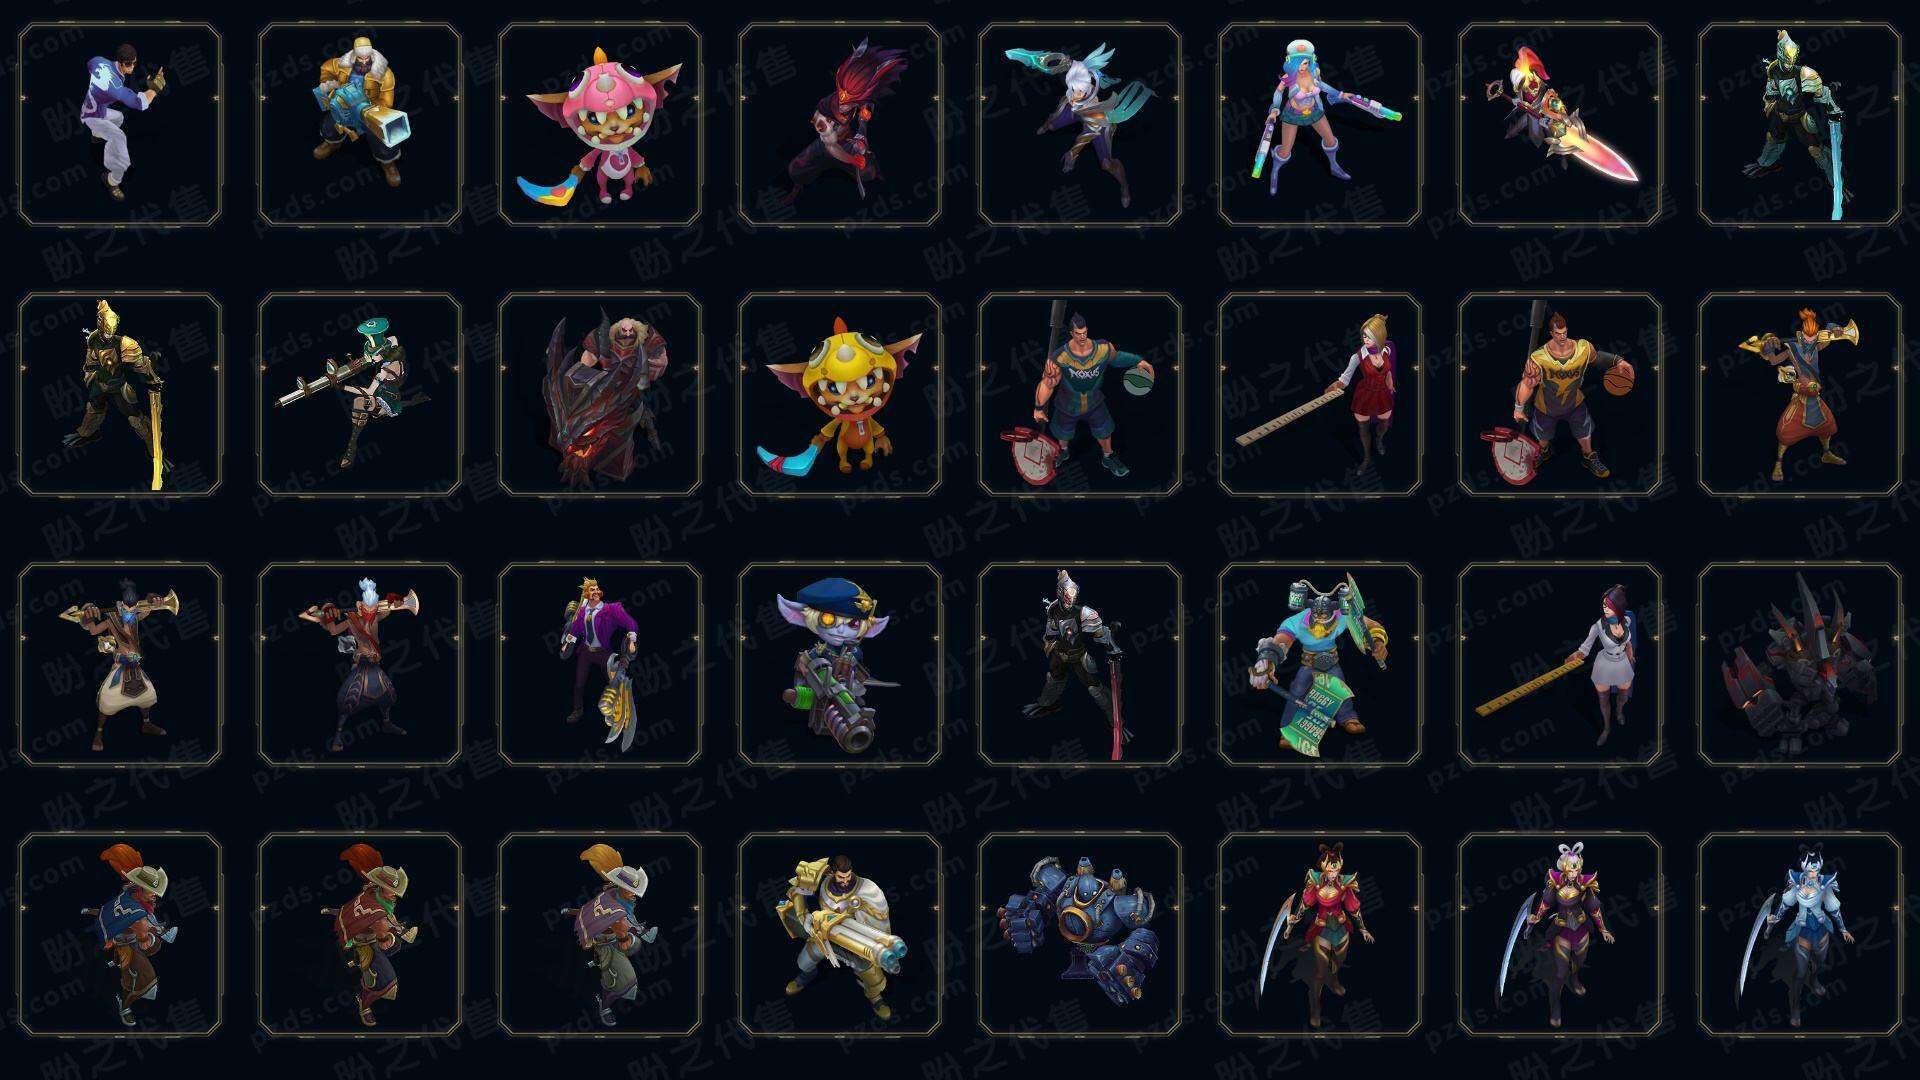Select the blue-shirt figure with green banner
Screen dimensions: 1920x1080
(x=1320, y=665)
